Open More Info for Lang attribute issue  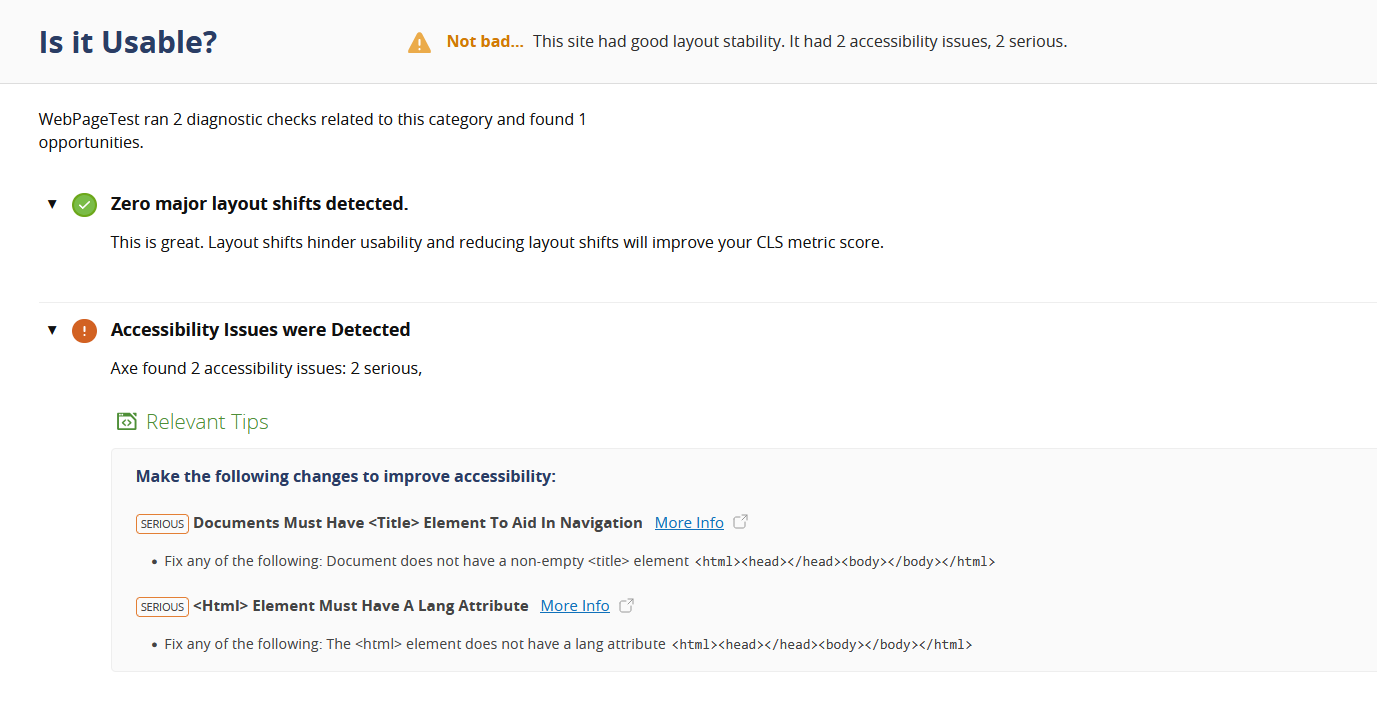(x=575, y=605)
